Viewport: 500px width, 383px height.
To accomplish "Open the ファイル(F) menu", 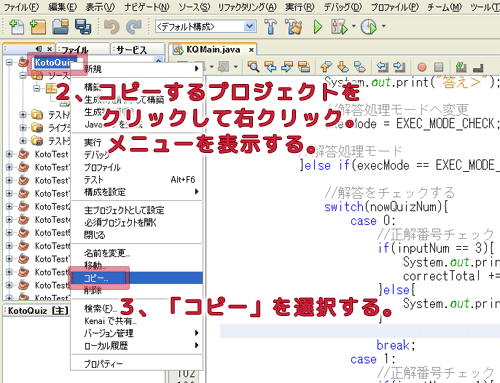I will pos(21,7).
